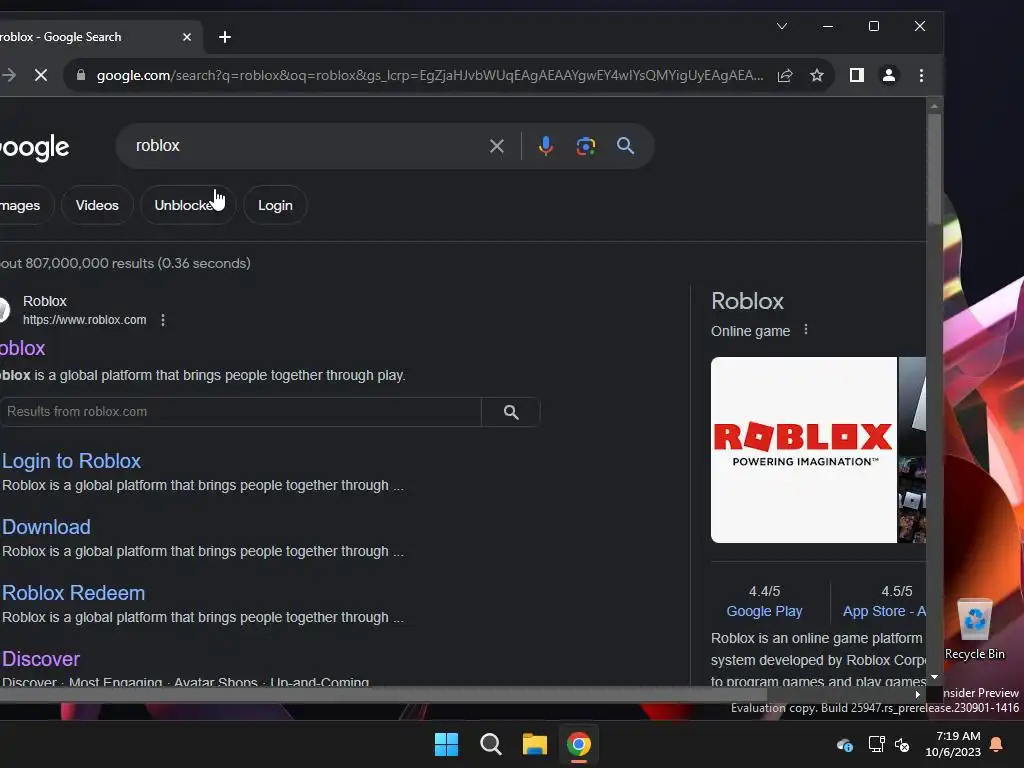
Task: Open Roblox logo image thumbnail
Action: (804, 450)
